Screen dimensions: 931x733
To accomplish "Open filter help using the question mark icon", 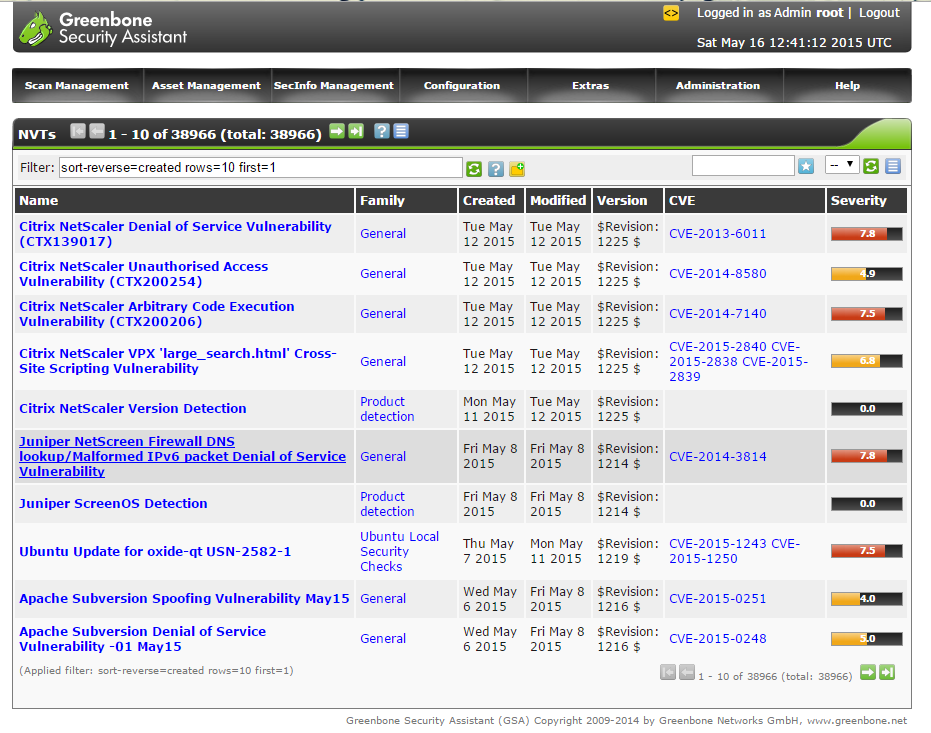I will pyautogui.click(x=496, y=166).
